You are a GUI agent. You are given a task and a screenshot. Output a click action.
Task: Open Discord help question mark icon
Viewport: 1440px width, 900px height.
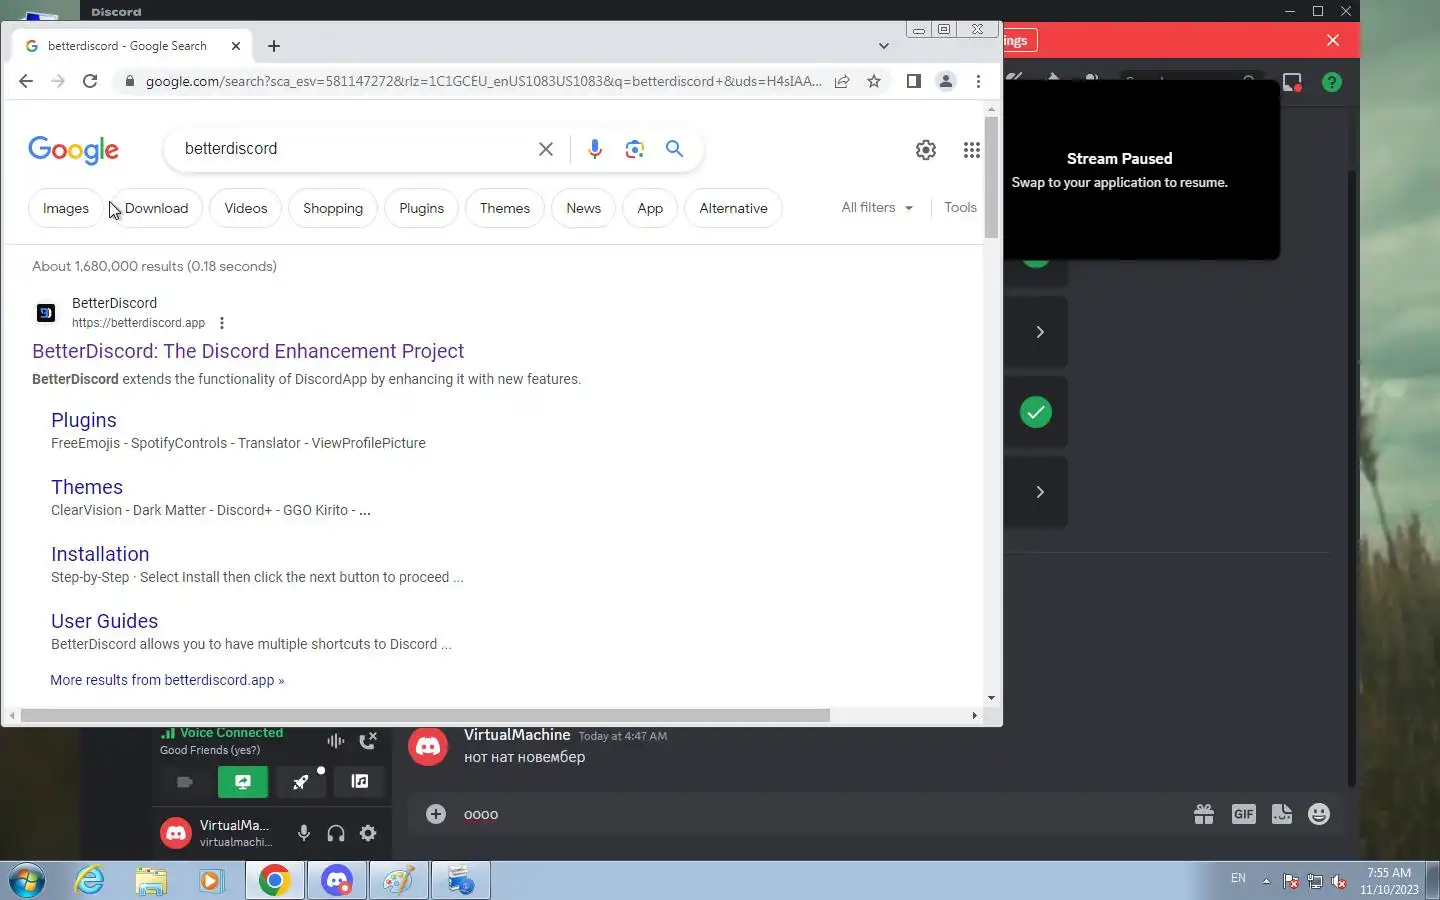coord(1332,82)
